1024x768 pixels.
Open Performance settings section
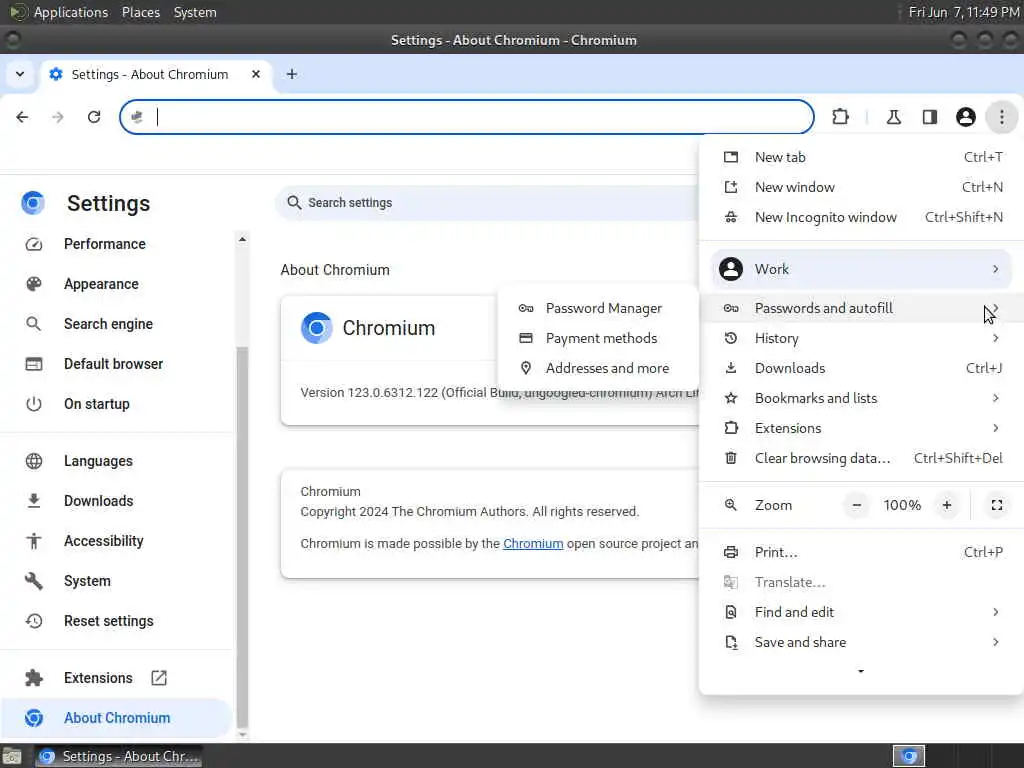(104, 244)
